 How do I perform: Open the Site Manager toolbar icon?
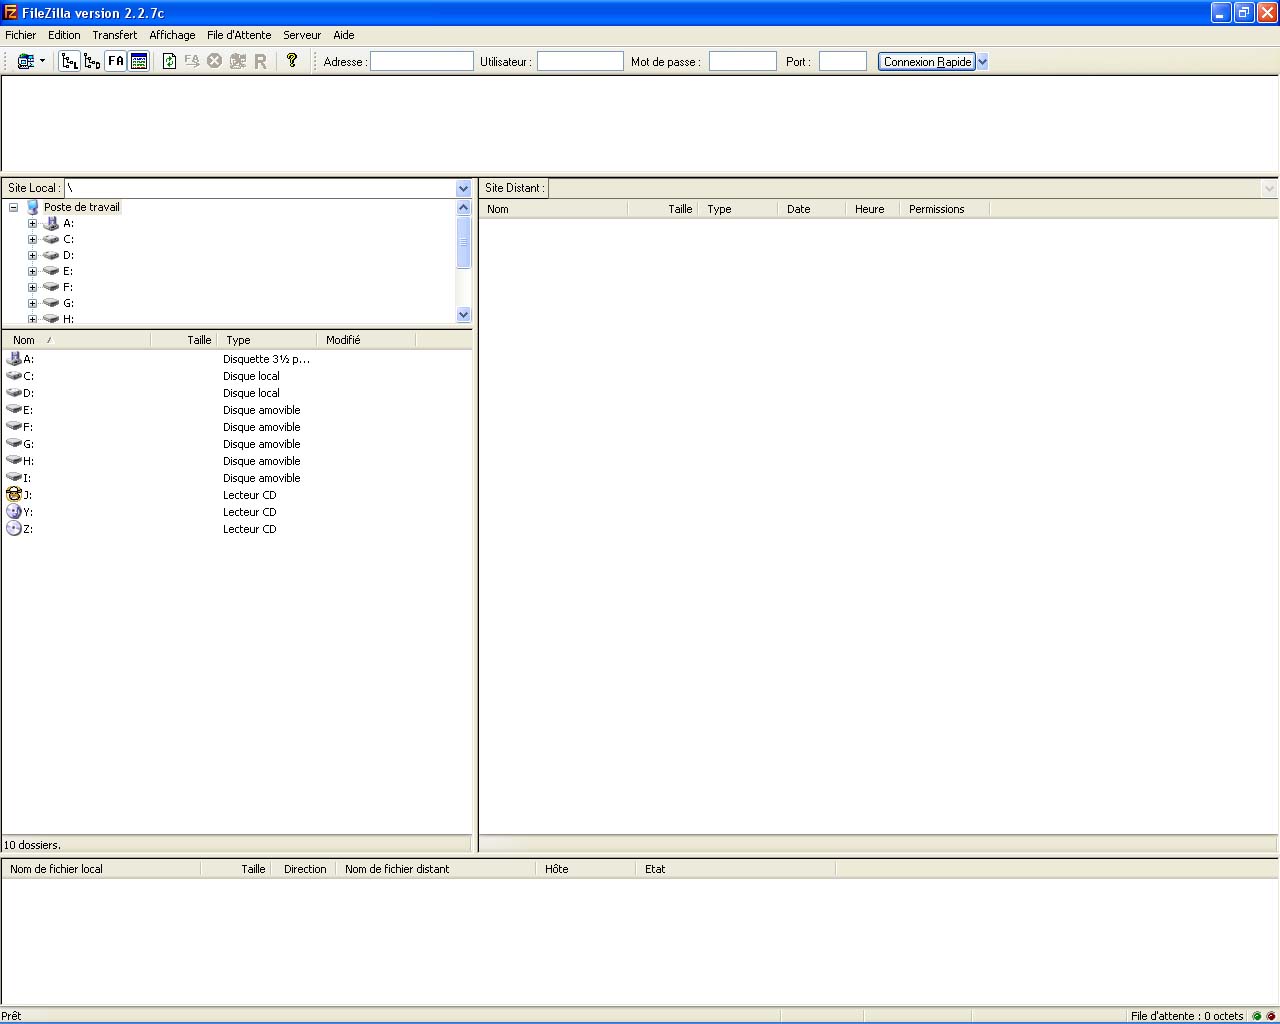[26, 61]
